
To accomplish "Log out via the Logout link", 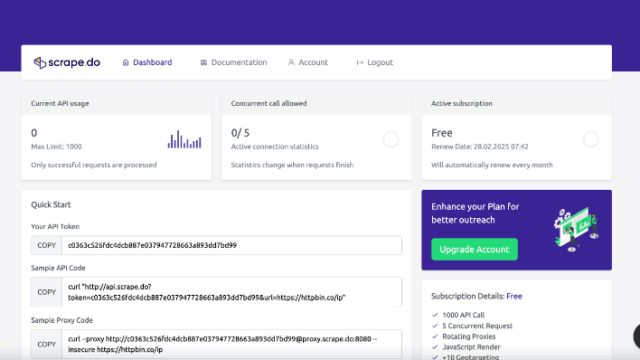I will pyautogui.click(x=374, y=62).
